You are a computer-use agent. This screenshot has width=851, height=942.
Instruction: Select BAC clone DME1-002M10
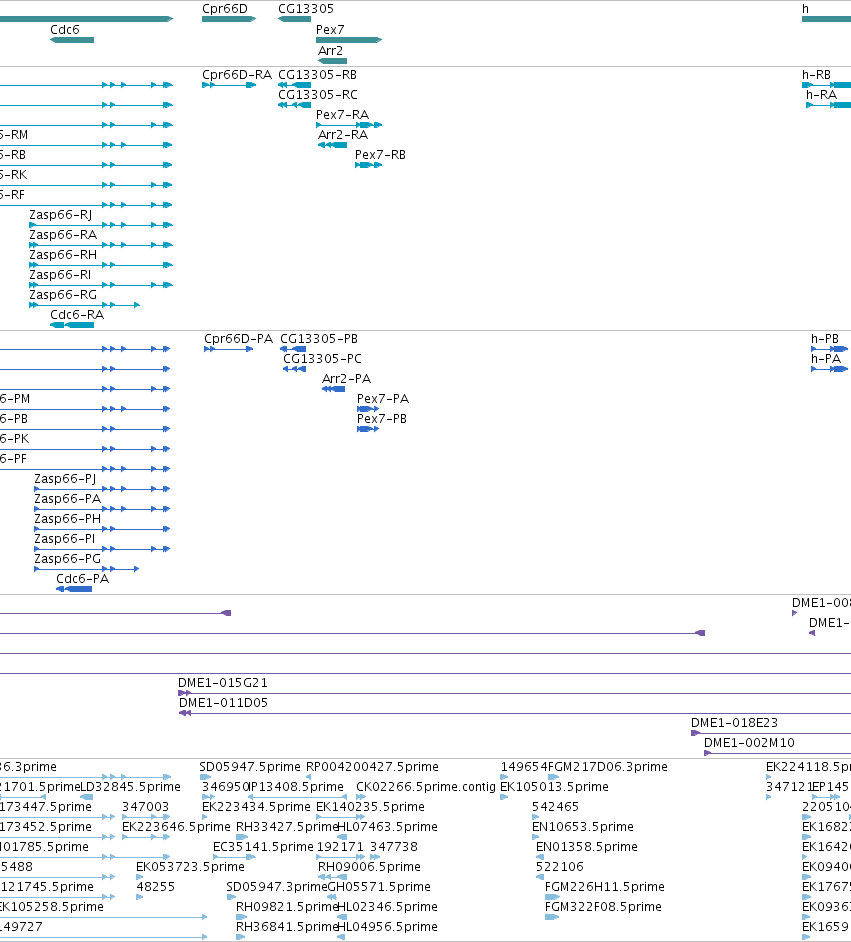pos(749,743)
